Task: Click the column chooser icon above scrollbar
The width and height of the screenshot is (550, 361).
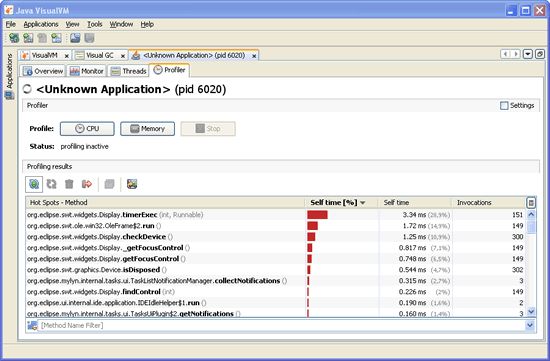Action: (531, 202)
